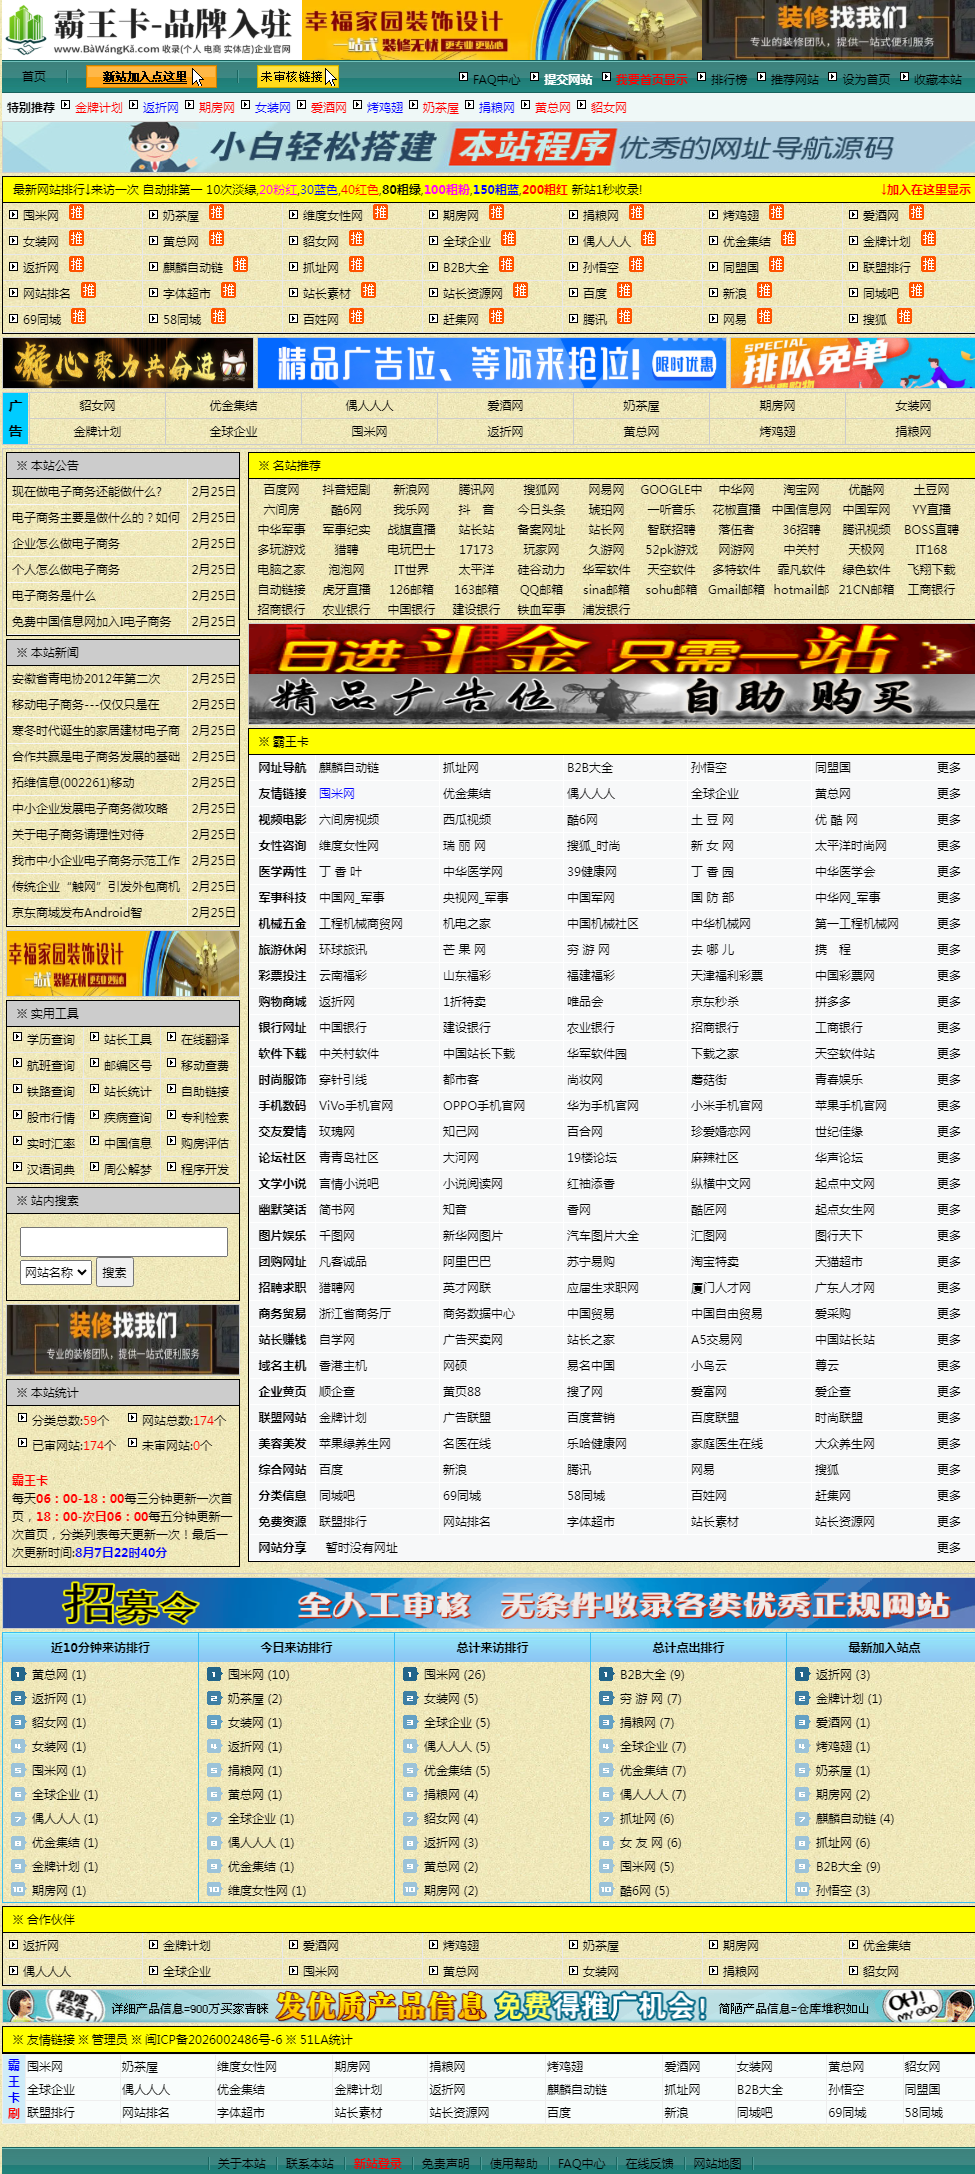
Task: Open the 小白轻松搭建 本站程序 banner
Action: pyautogui.click(x=488, y=147)
